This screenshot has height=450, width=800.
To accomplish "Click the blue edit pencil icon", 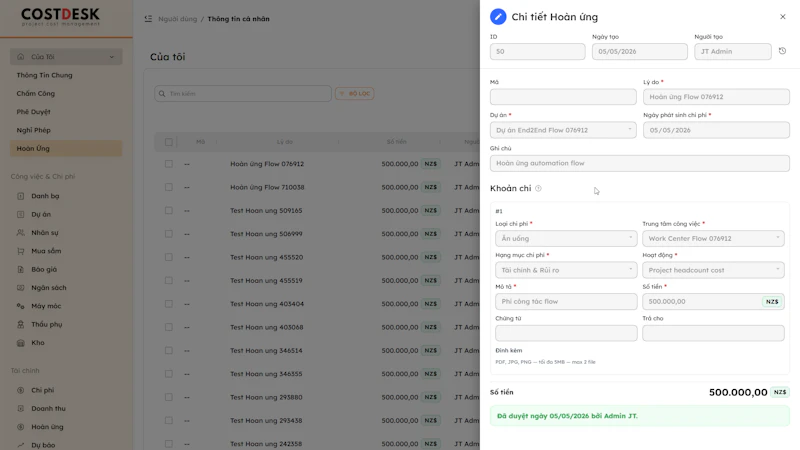I will (498, 17).
